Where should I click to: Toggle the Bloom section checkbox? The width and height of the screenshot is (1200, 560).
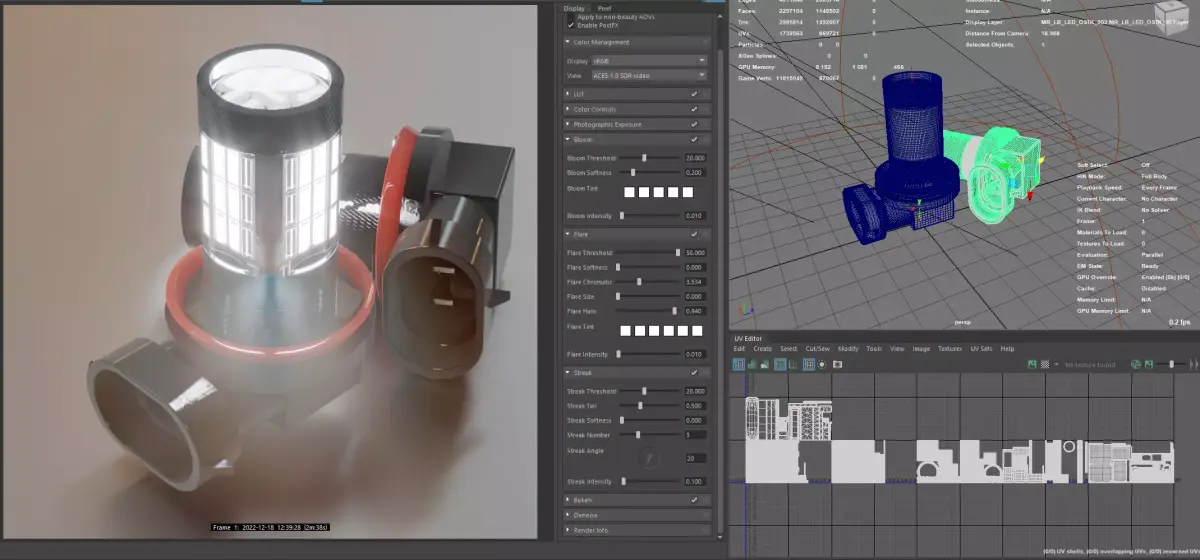pyautogui.click(x=694, y=140)
